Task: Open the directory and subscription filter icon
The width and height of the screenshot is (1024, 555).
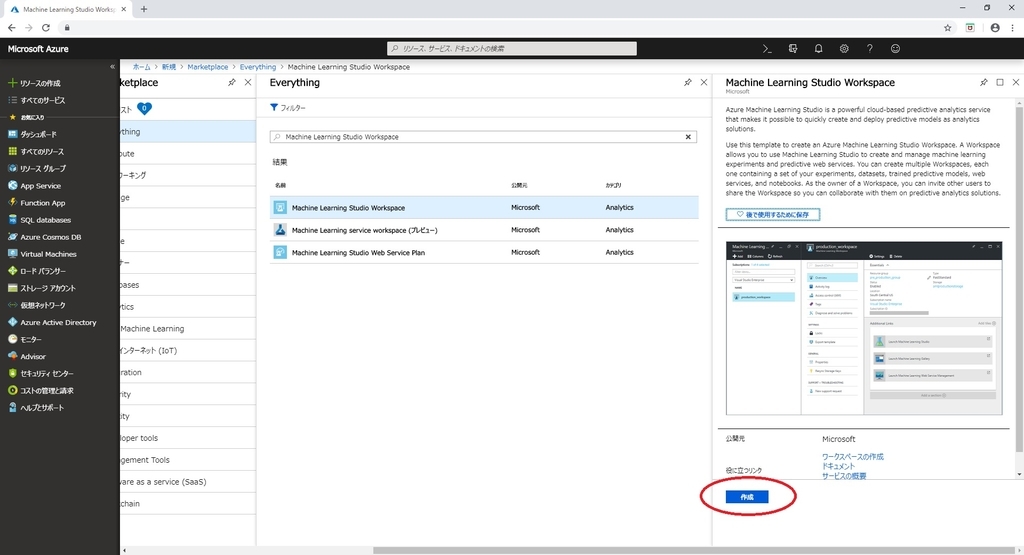Action: pos(793,49)
